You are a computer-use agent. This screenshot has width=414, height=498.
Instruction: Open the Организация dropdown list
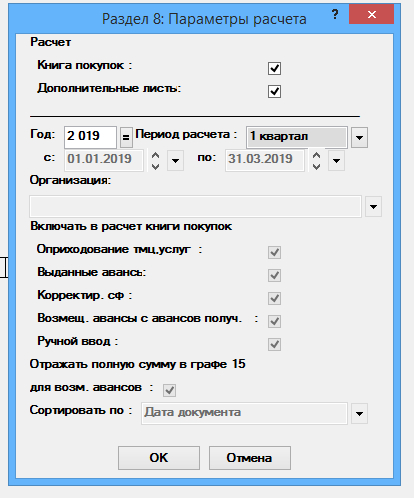(373, 207)
